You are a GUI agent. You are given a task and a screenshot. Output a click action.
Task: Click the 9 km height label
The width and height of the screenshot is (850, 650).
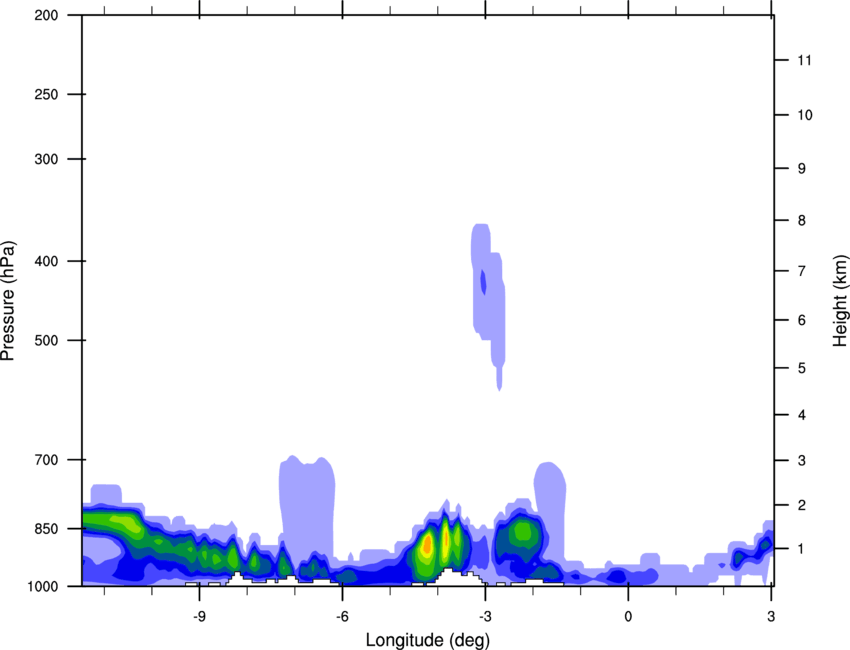coord(802,169)
